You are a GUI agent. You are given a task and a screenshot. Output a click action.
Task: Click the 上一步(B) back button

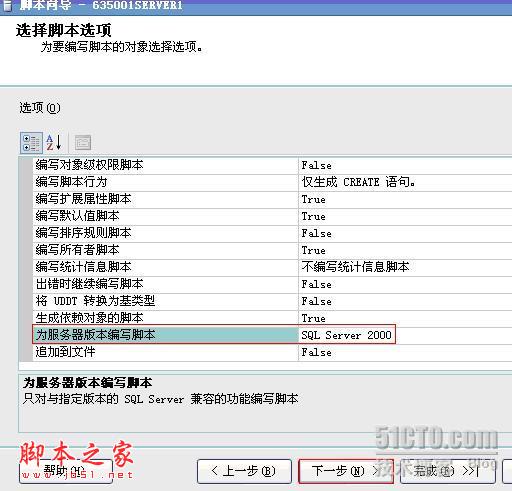coord(244,471)
